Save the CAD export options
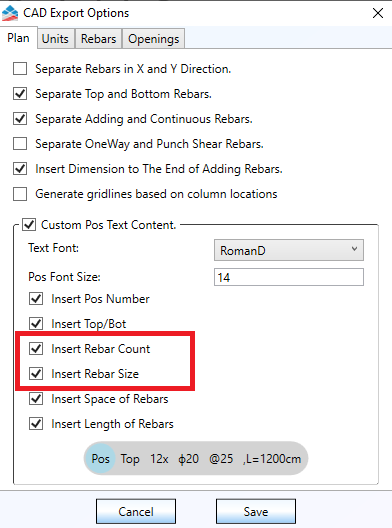This screenshot has height=528, width=392. (x=256, y=512)
